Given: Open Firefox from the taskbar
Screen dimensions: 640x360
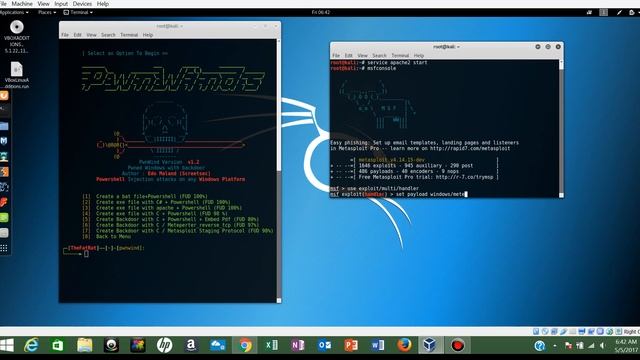Looking at the screenshot, I should pos(404,345).
